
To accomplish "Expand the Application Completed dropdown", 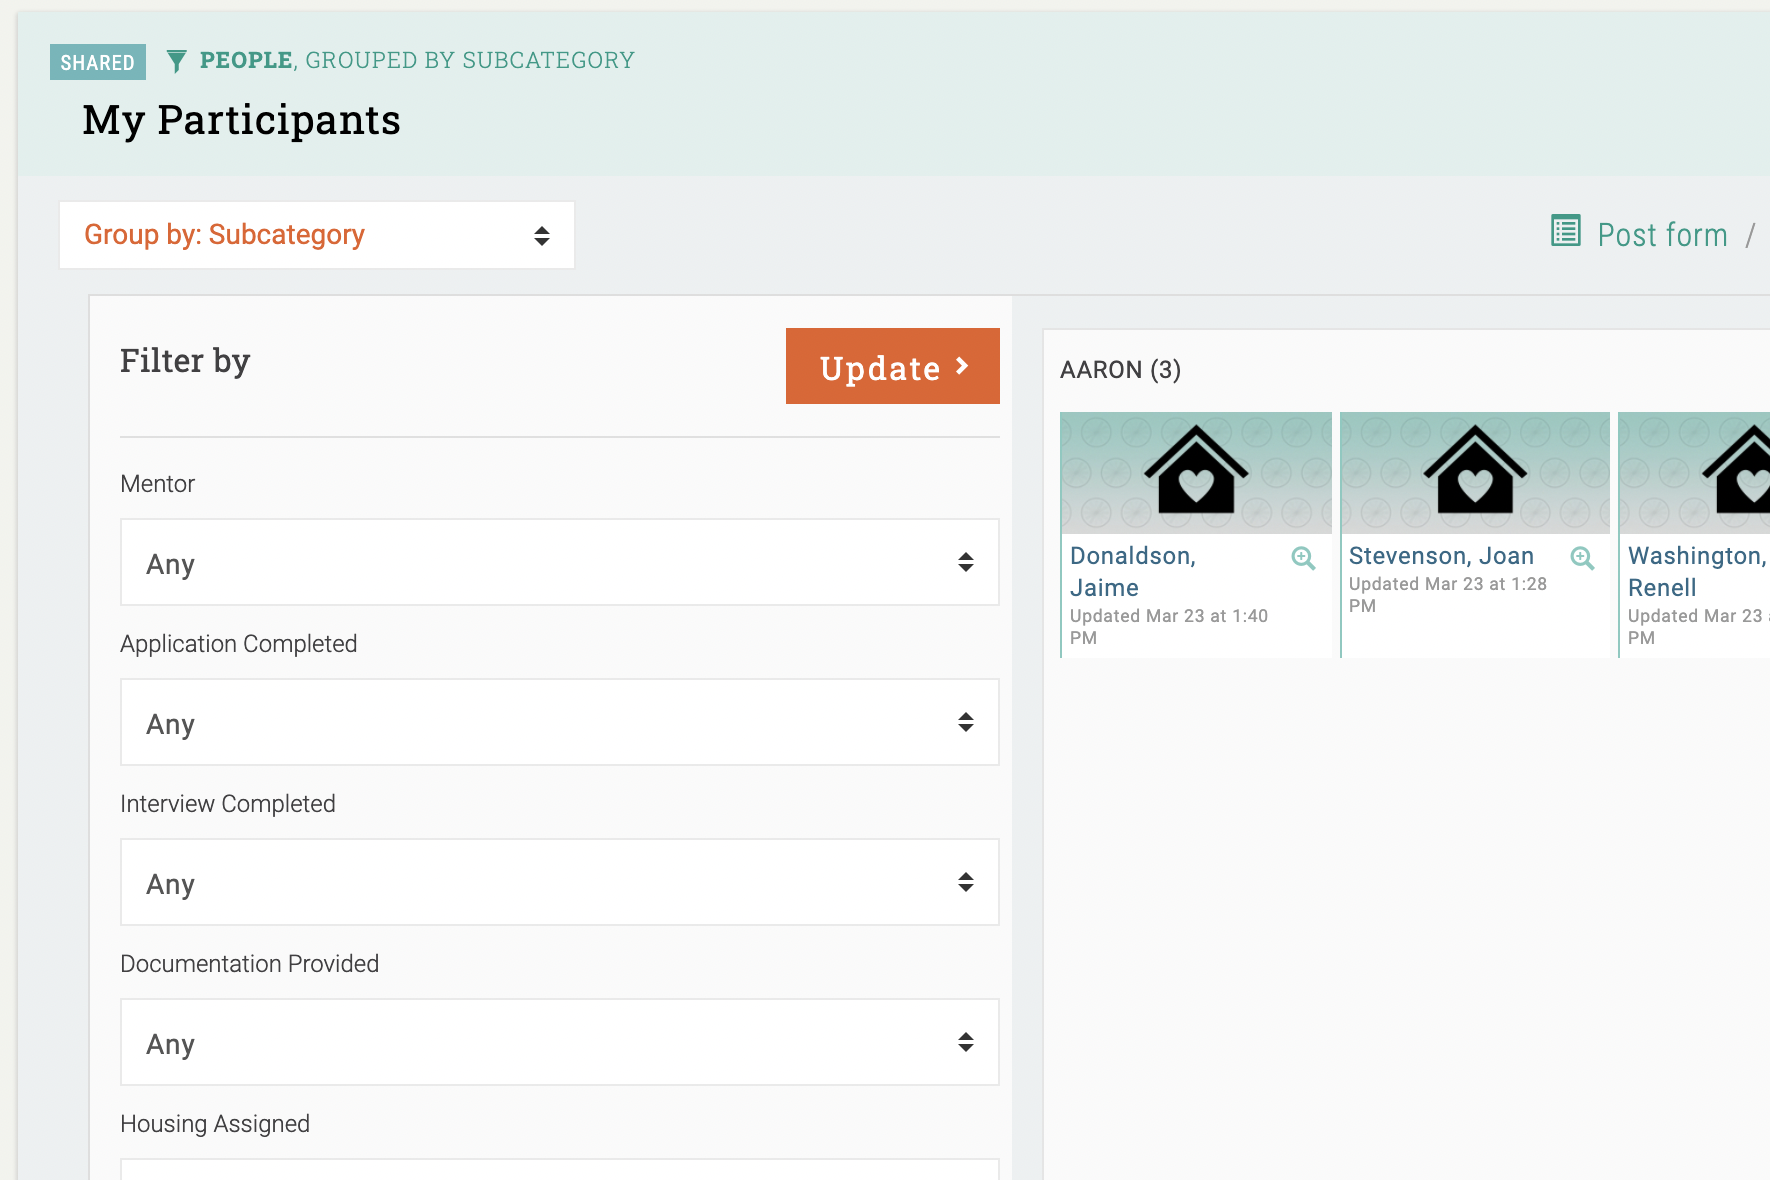I will [559, 722].
